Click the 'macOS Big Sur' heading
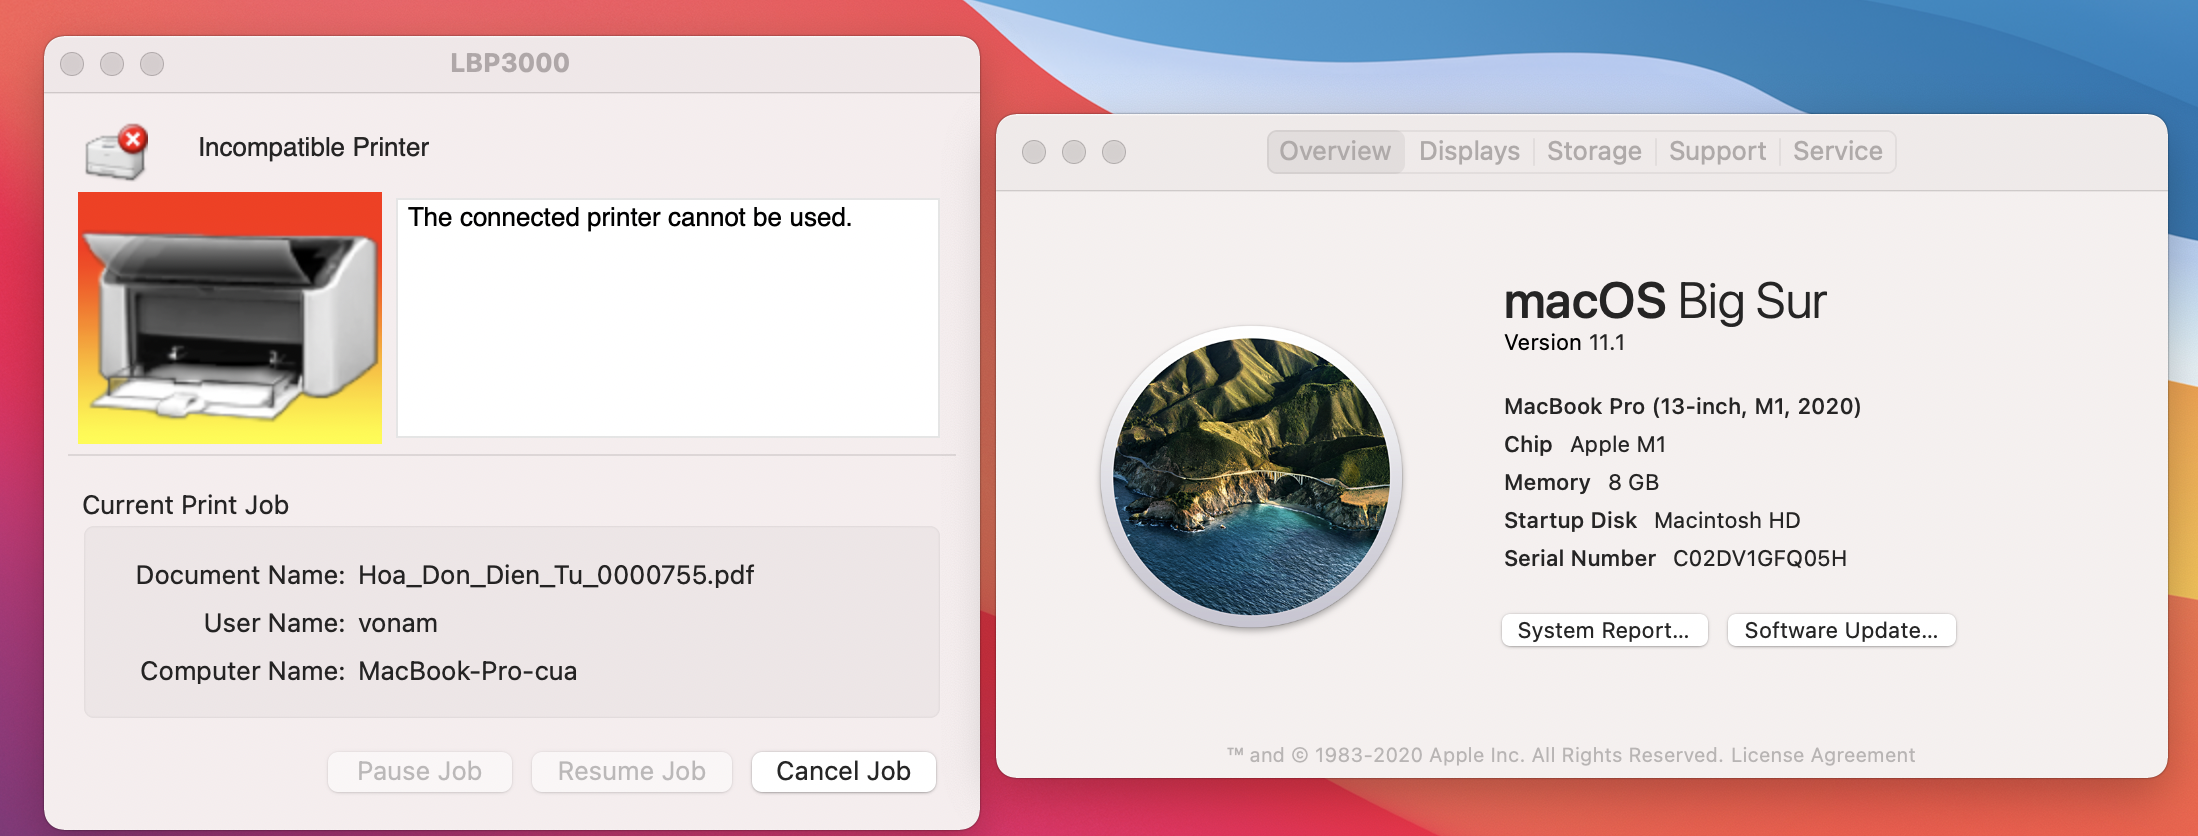 1665,301
